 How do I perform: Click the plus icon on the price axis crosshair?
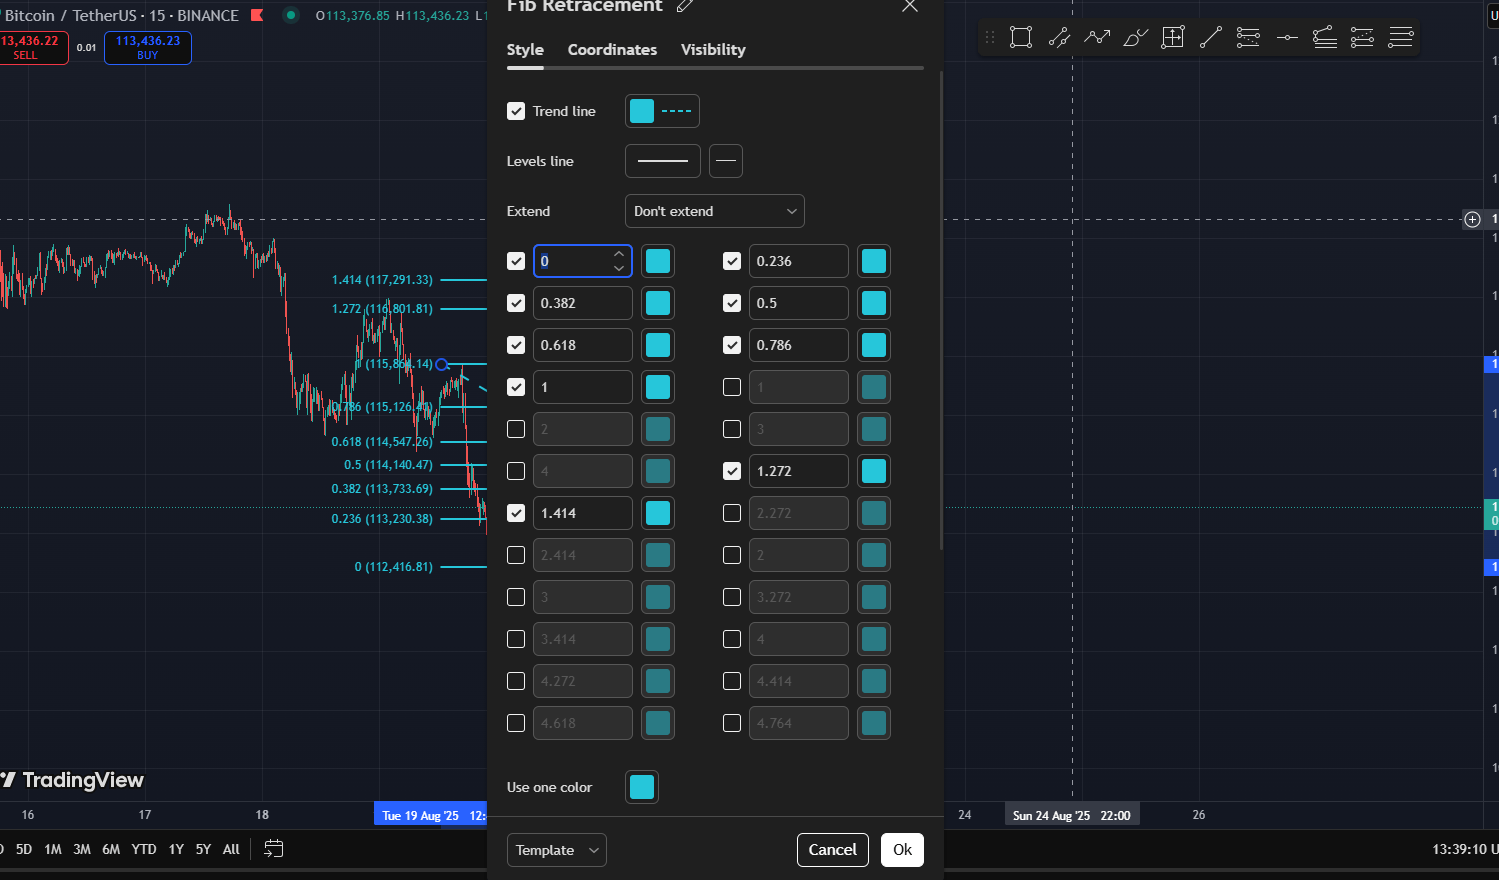(1472, 219)
